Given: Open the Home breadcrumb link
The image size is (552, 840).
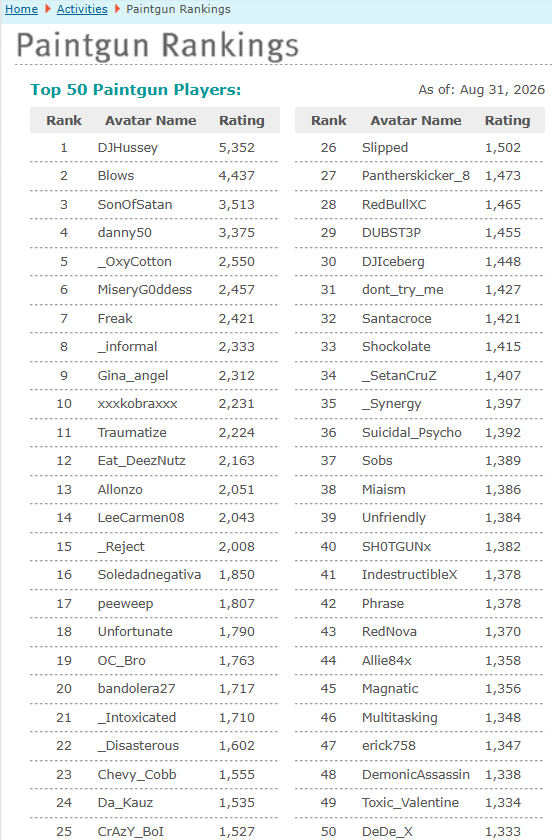Looking at the screenshot, I should [x=21, y=9].
